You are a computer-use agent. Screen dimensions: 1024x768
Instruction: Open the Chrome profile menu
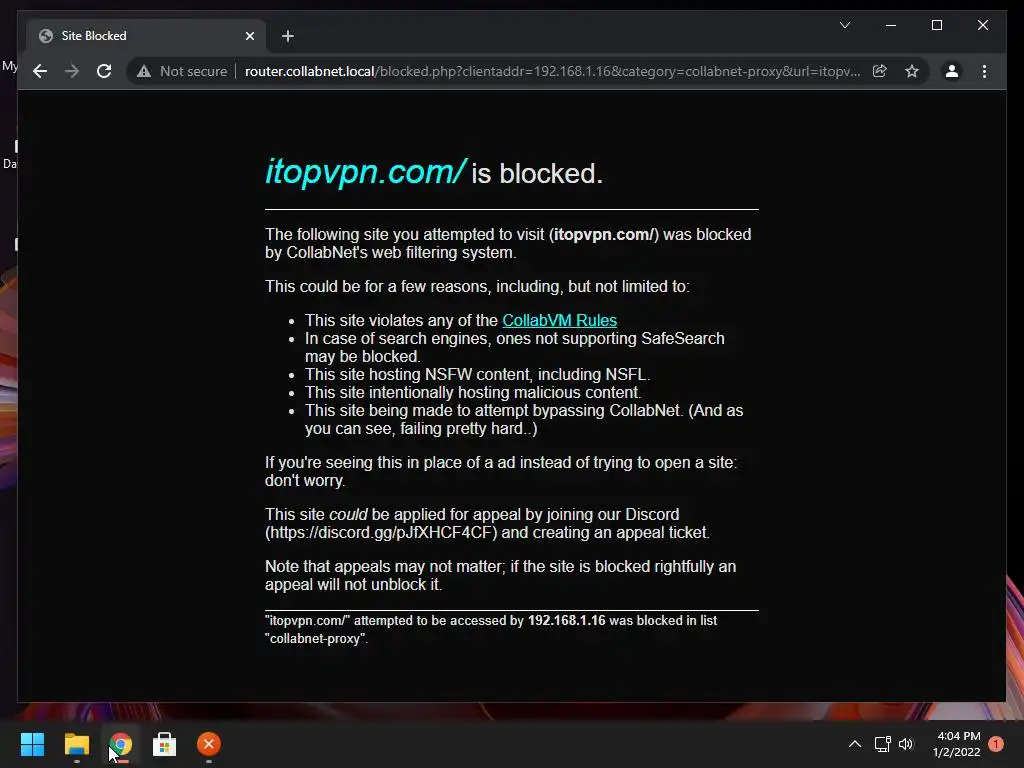pos(952,71)
